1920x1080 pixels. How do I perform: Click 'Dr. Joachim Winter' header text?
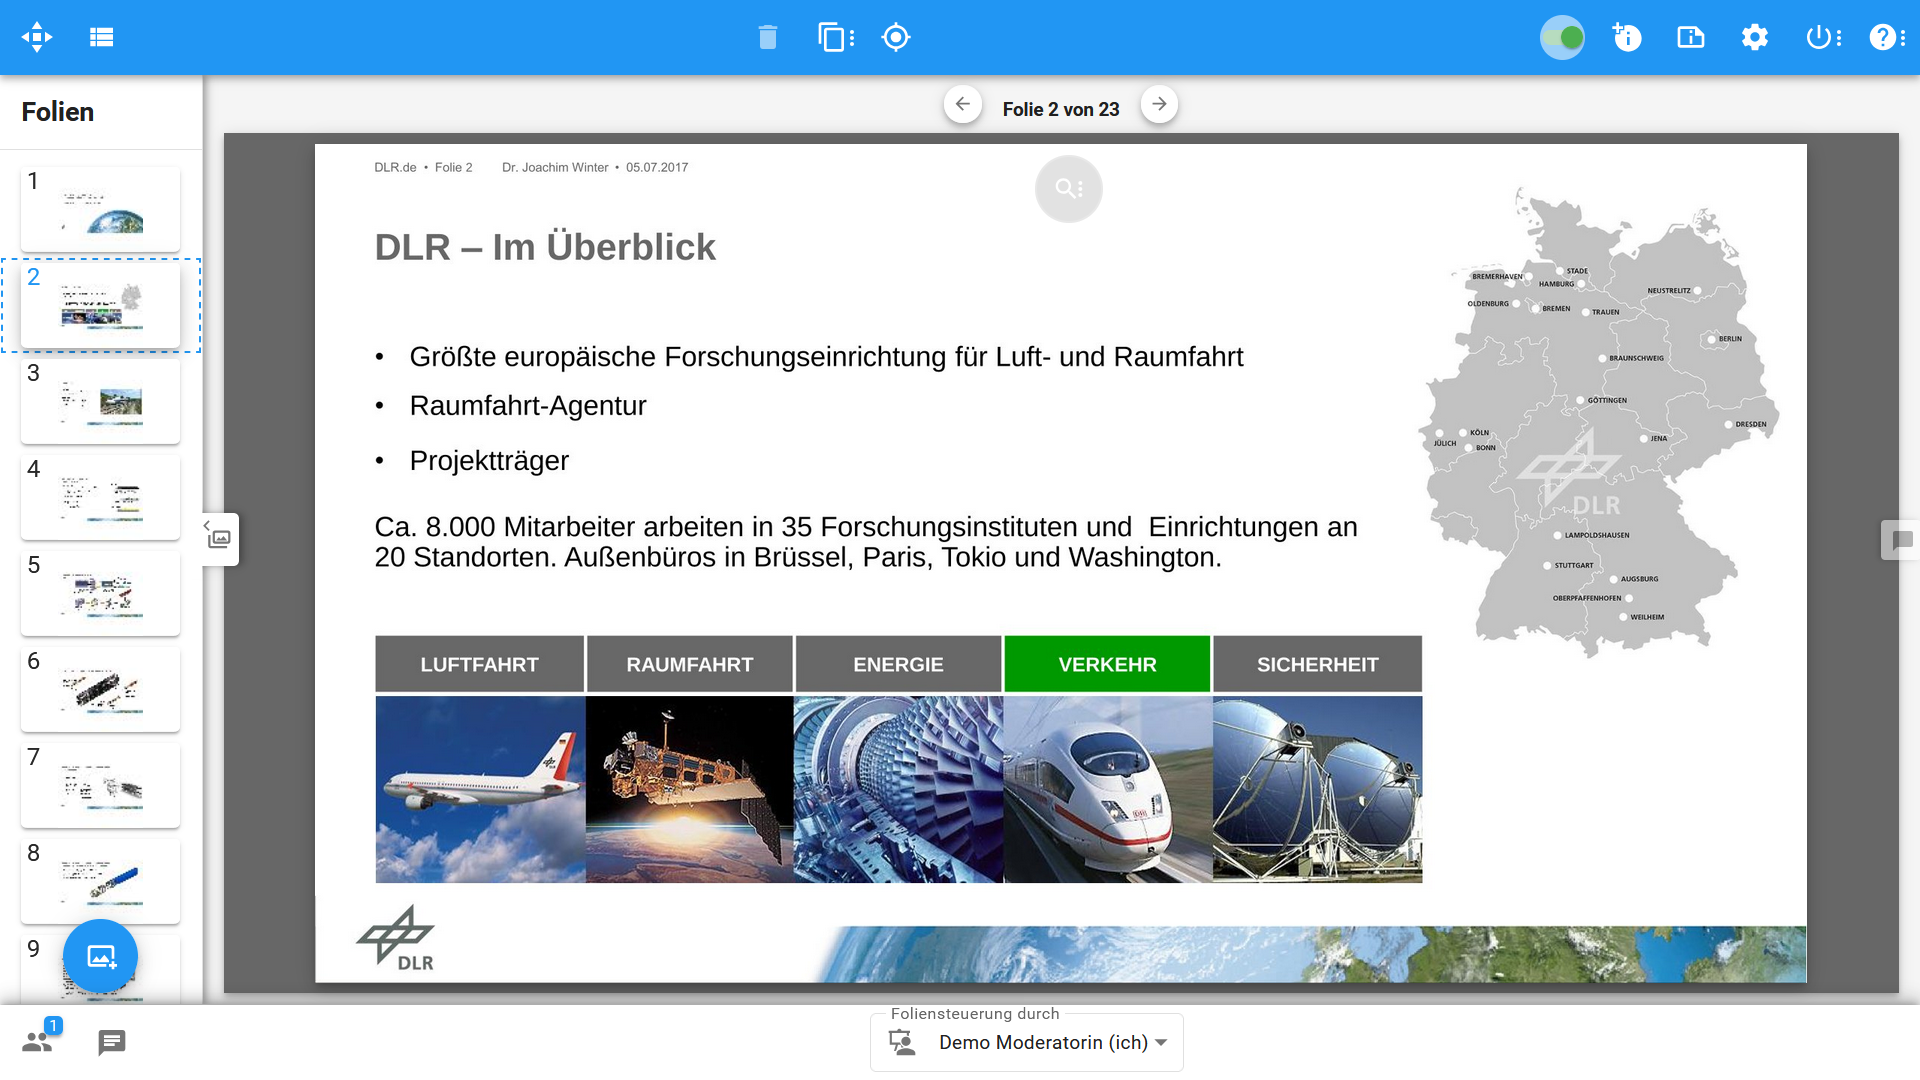coord(555,167)
